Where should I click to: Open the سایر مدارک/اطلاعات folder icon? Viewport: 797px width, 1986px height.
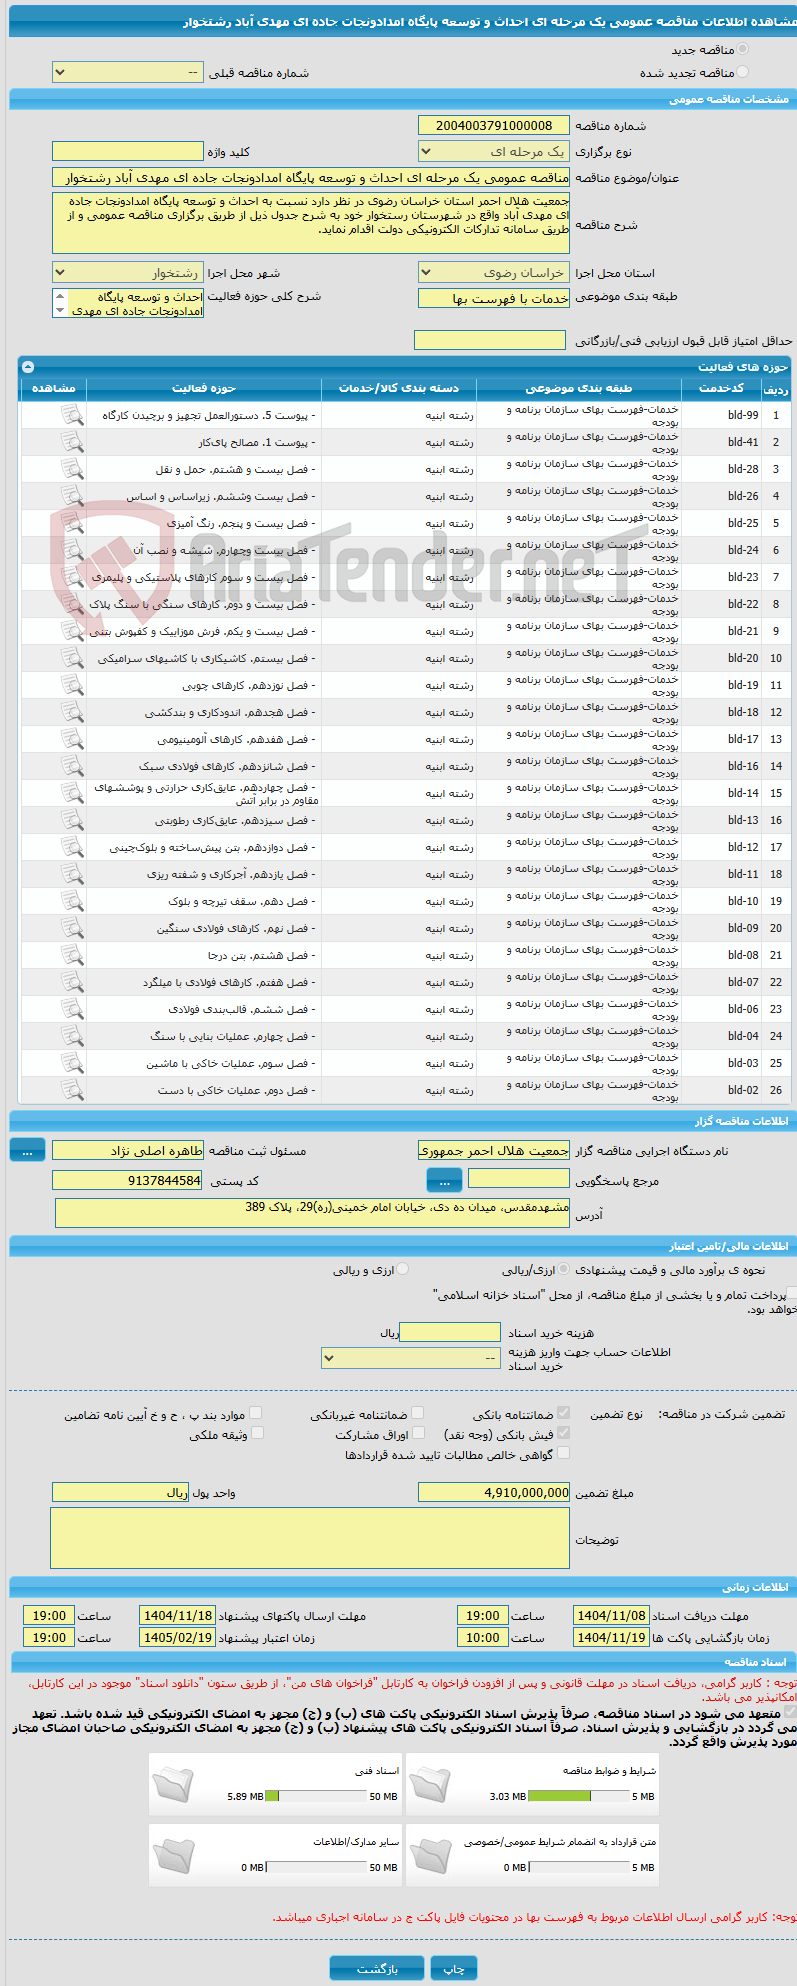(x=173, y=1854)
